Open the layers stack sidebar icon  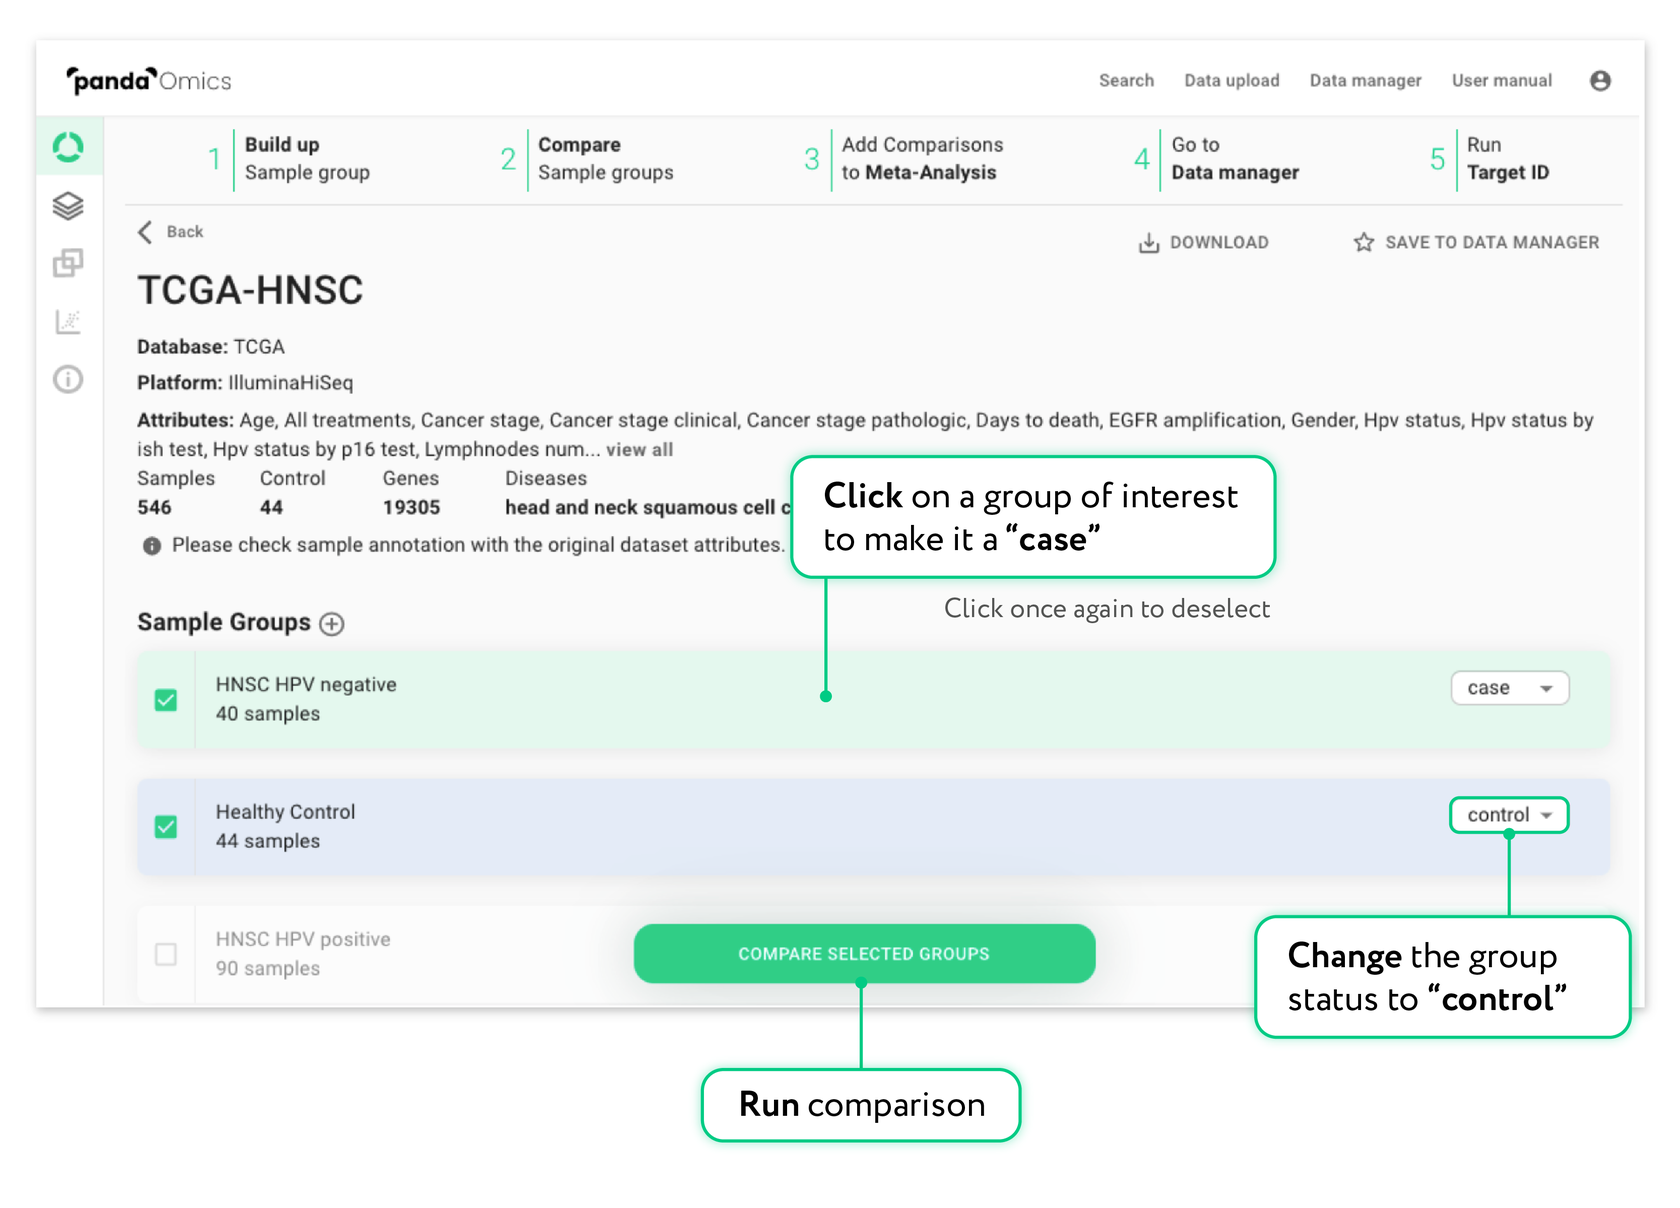click(x=68, y=206)
